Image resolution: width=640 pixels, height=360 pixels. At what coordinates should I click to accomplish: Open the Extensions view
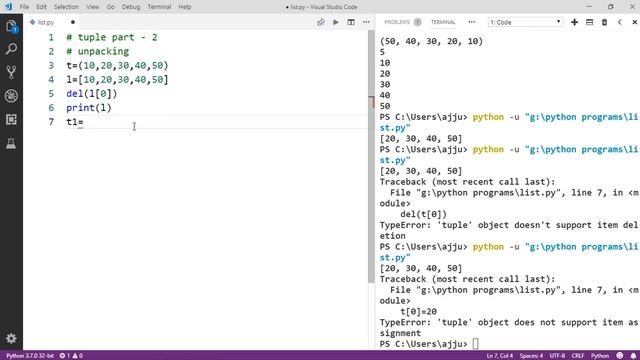point(11,120)
